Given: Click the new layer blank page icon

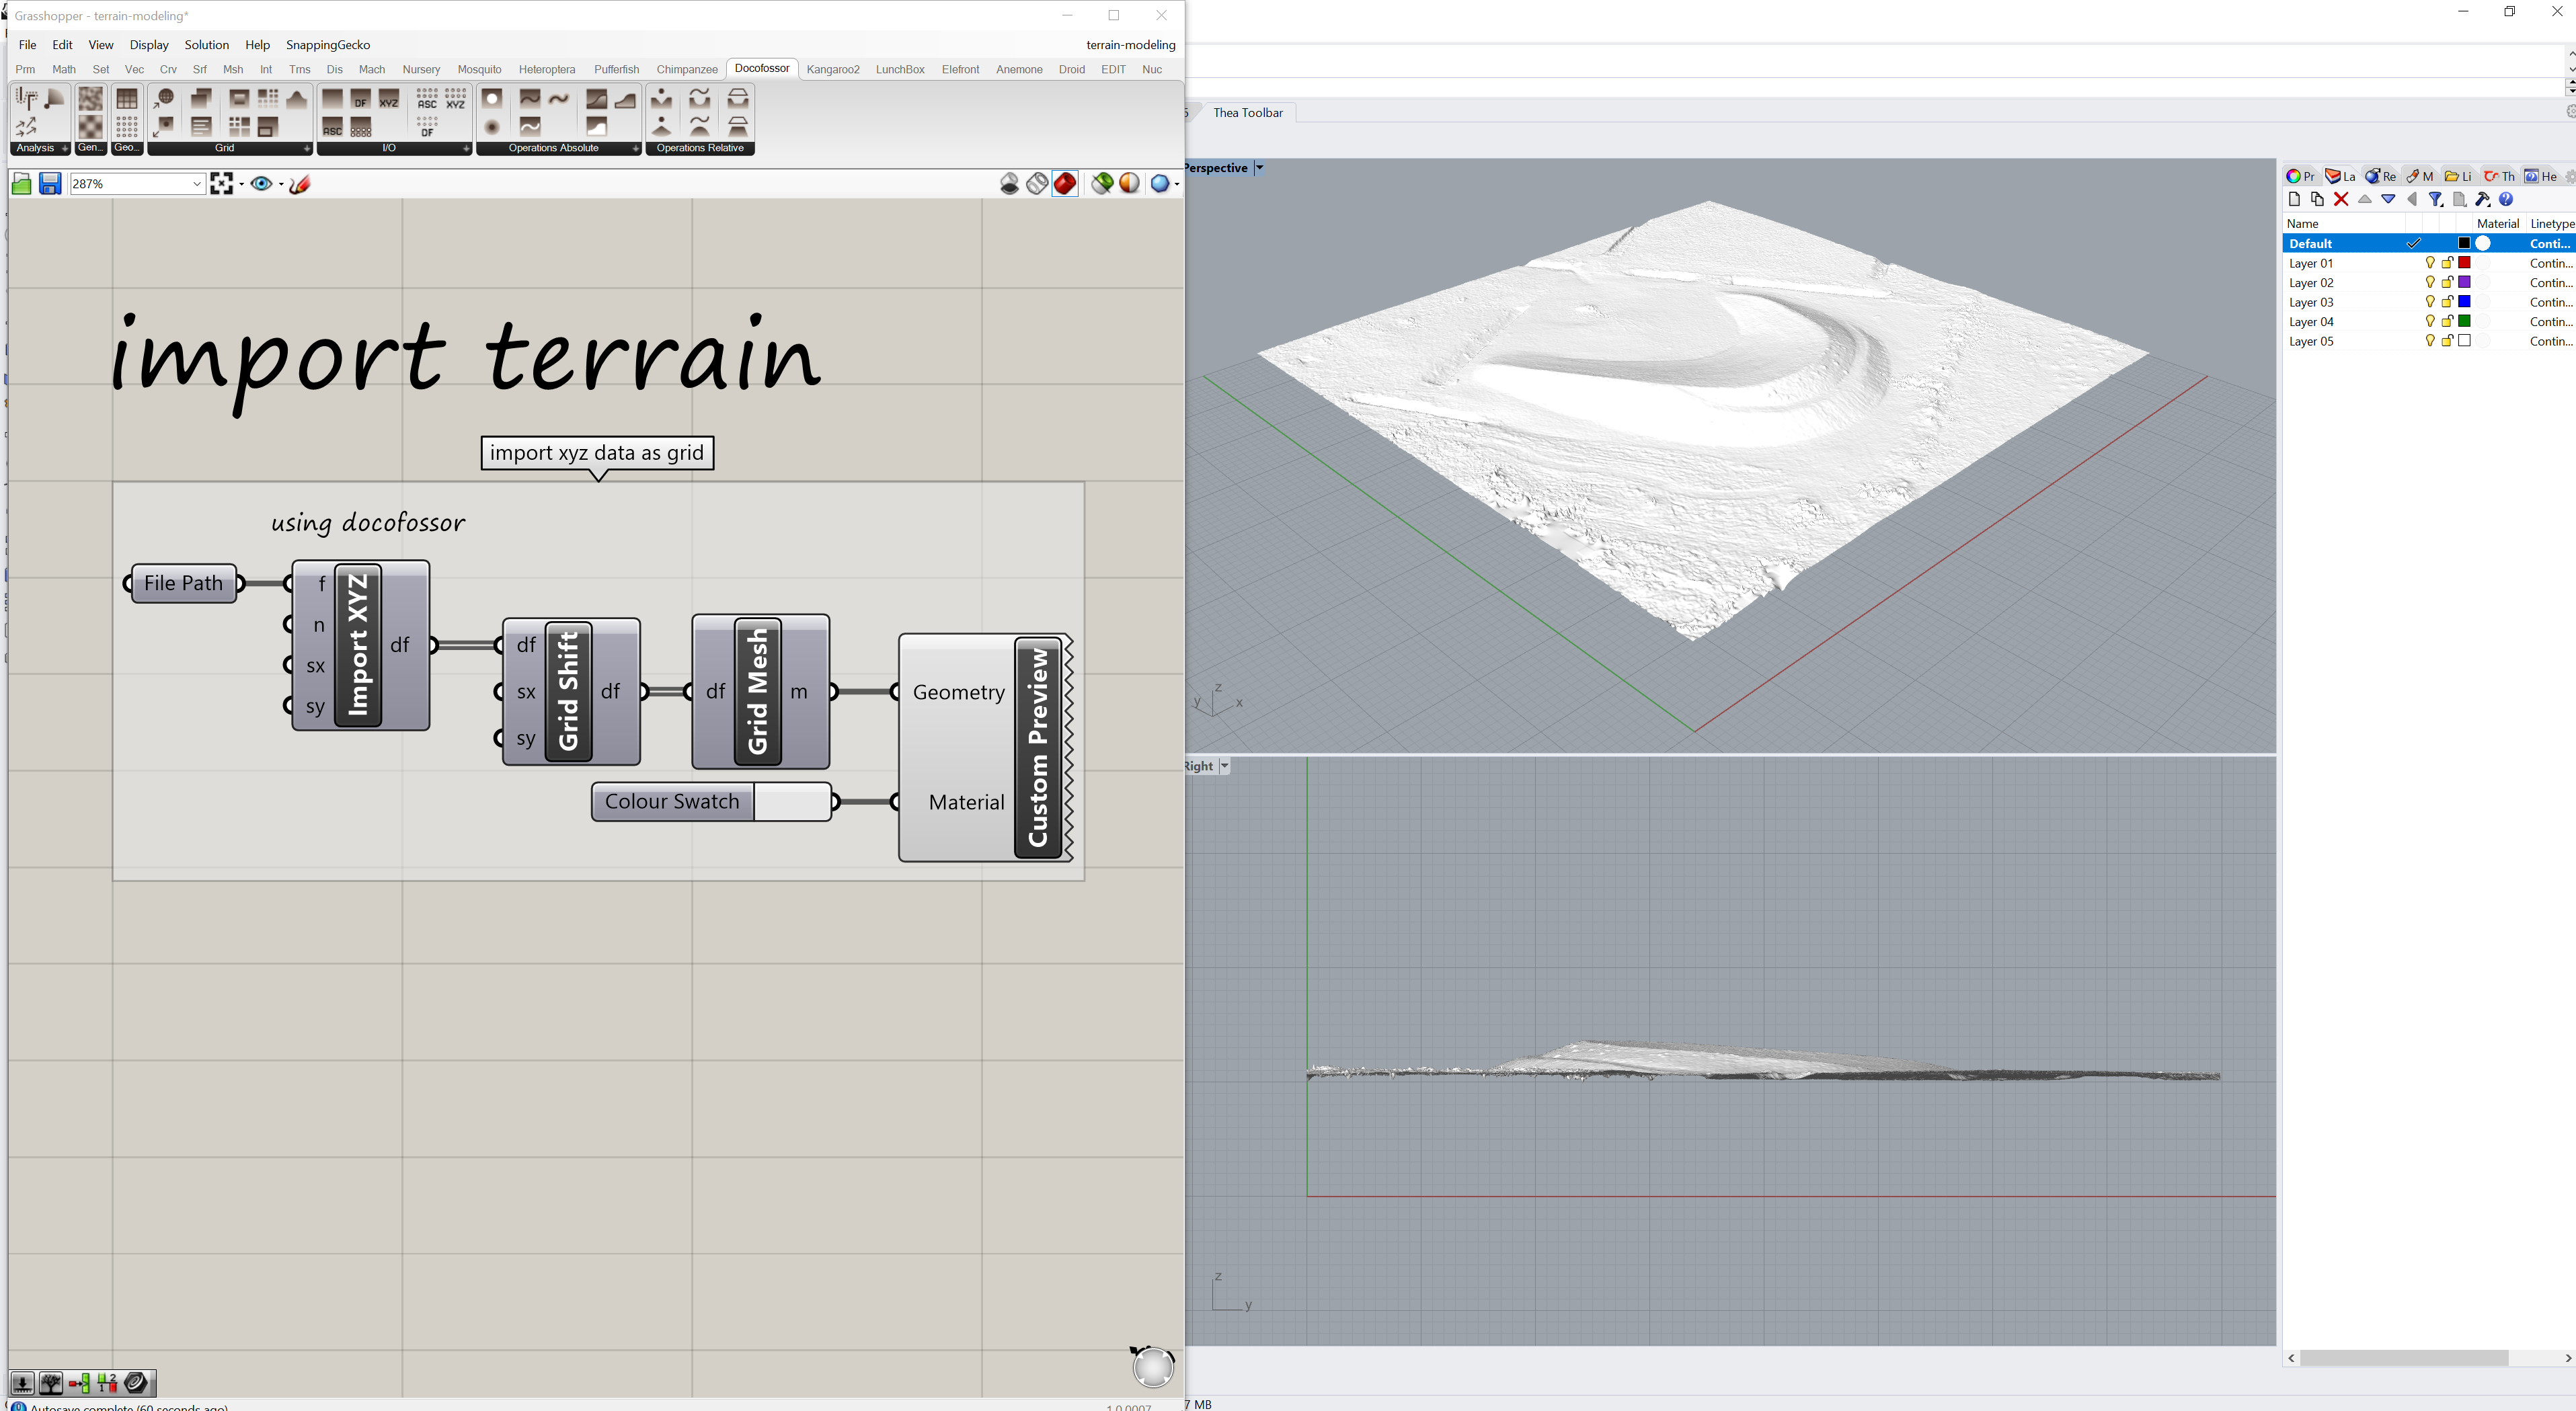Looking at the screenshot, I should tap(2295, 200).
